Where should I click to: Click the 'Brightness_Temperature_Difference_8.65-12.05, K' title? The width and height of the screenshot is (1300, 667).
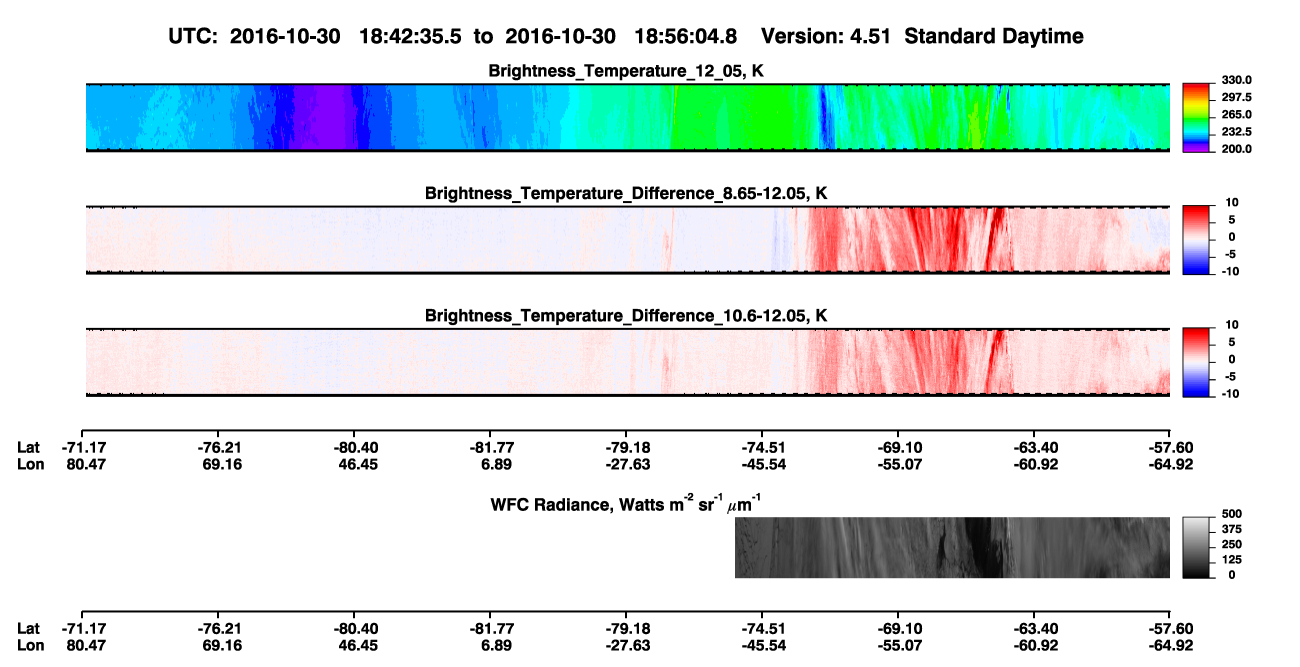(628, 193)
